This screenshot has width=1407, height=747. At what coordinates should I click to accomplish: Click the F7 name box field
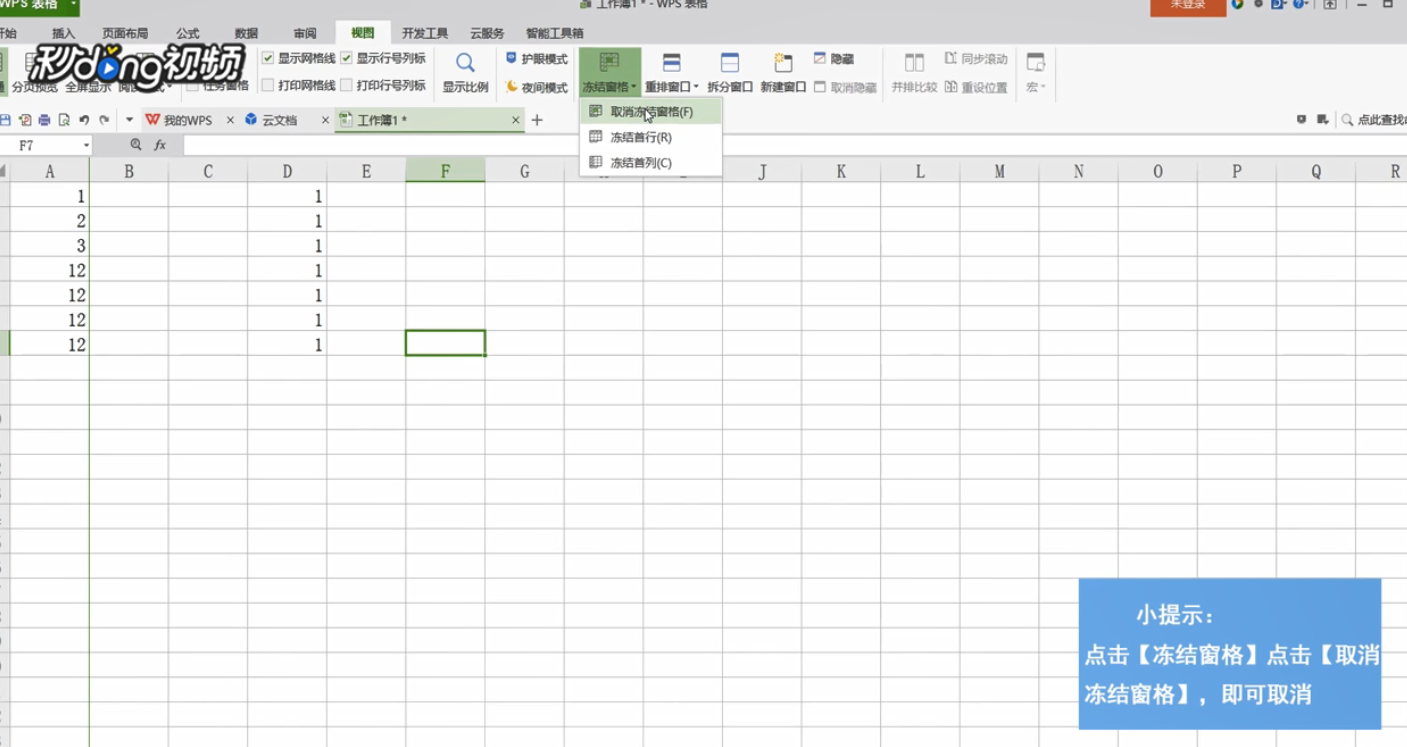41,146
